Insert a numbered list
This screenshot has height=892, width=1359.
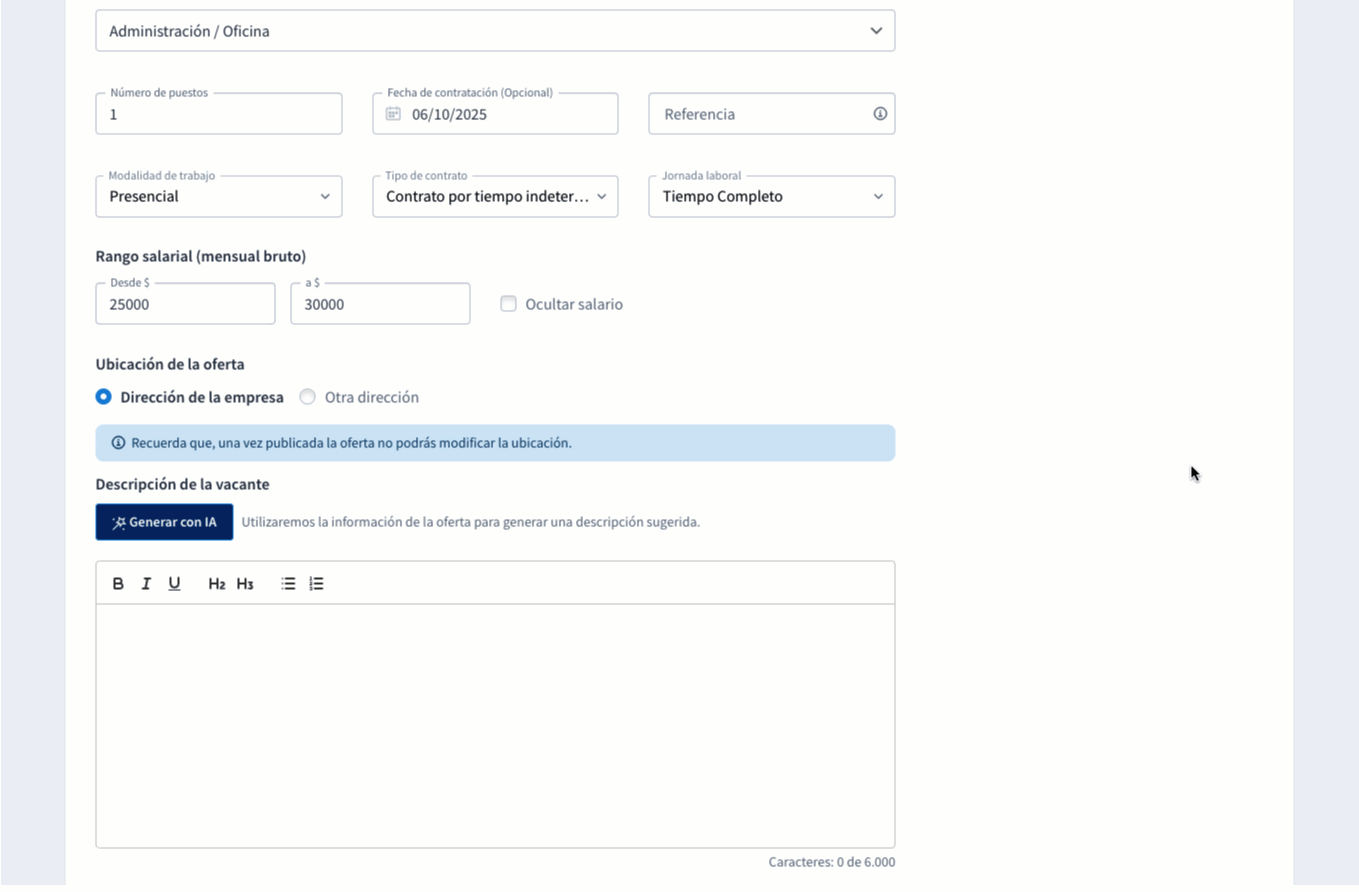[316, 584]
